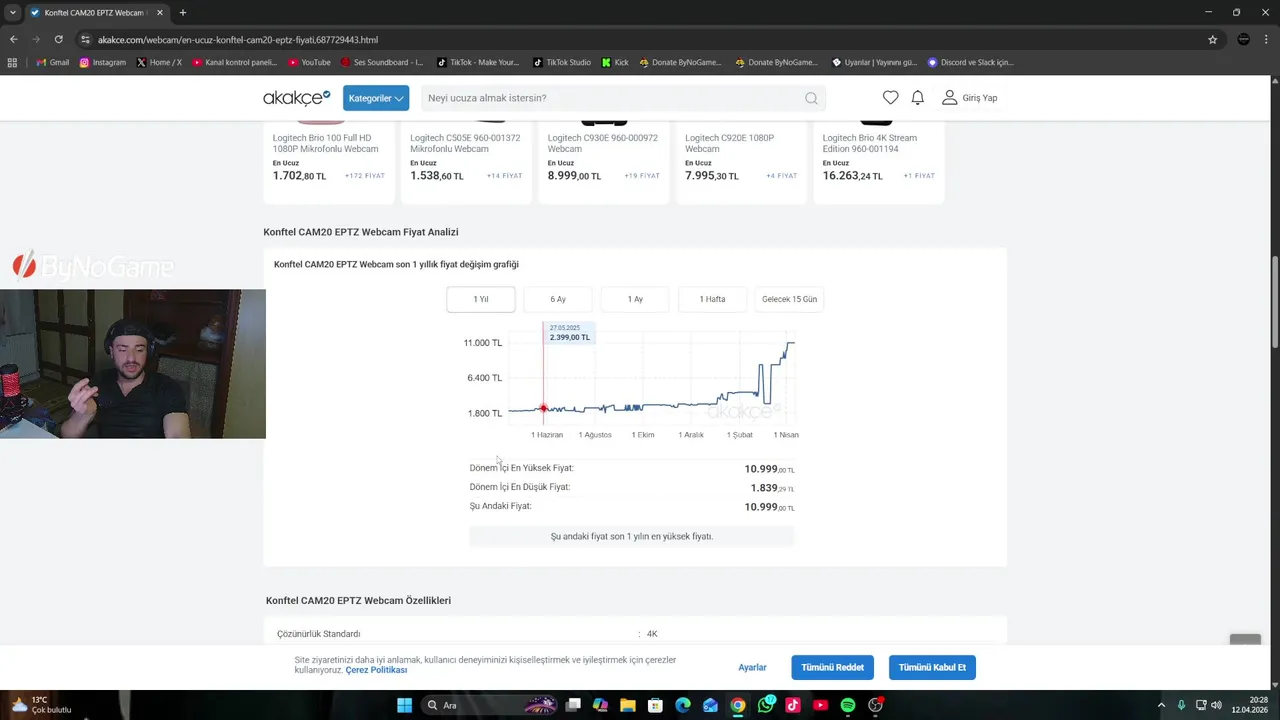Open Spotify from the taskbar
The height and width of the screenshot is (720, 1280).
point(848,705)
